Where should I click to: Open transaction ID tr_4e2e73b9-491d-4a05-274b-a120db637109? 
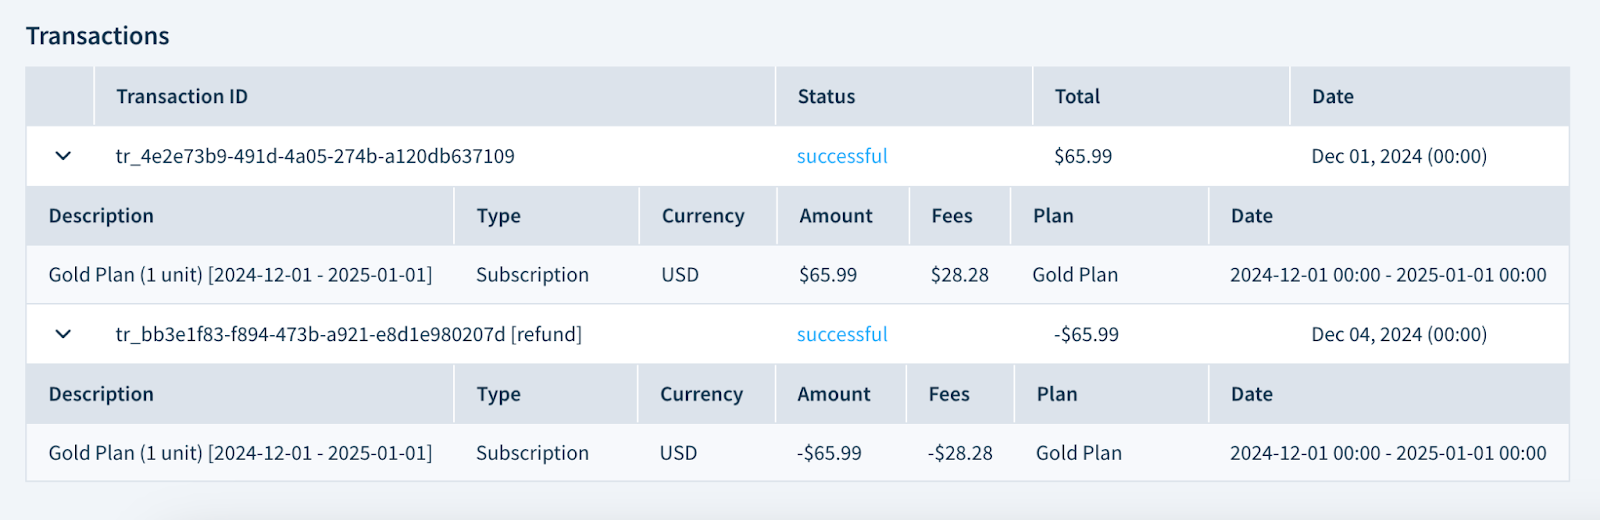tap(315, 156)
